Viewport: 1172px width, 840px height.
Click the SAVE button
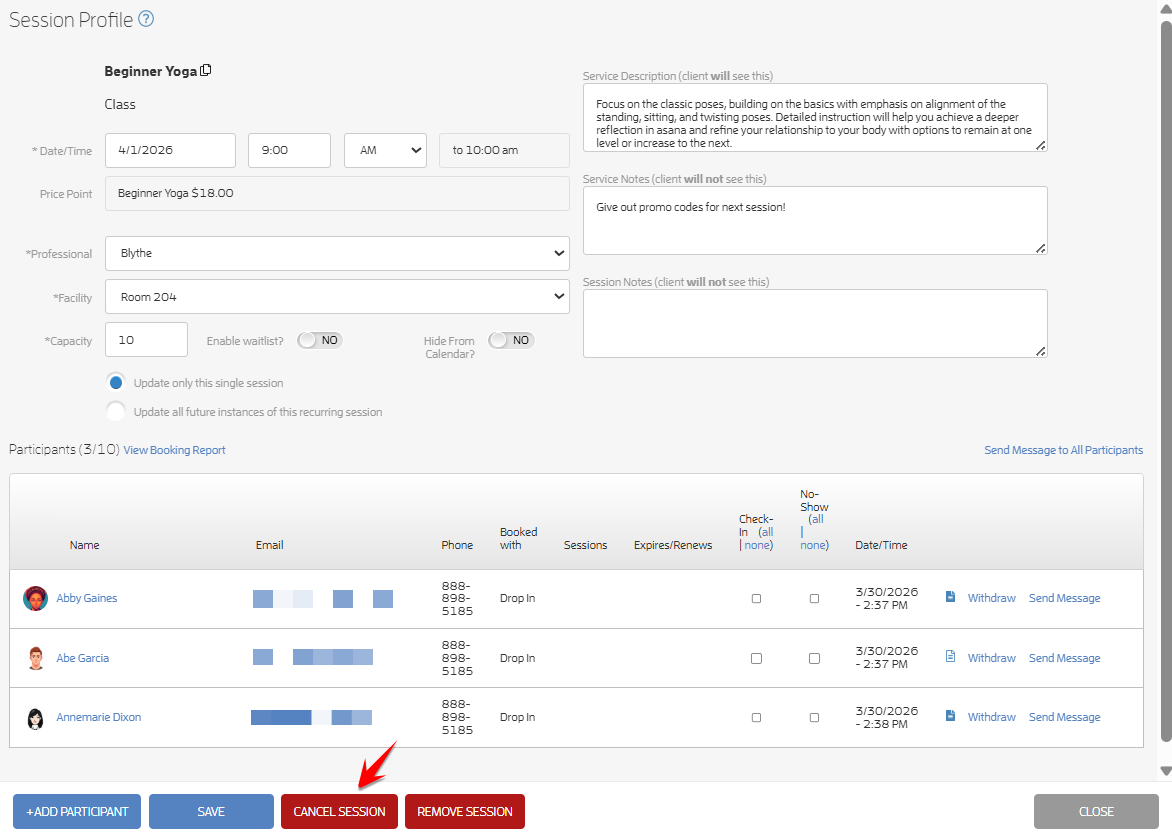[211, 812]
